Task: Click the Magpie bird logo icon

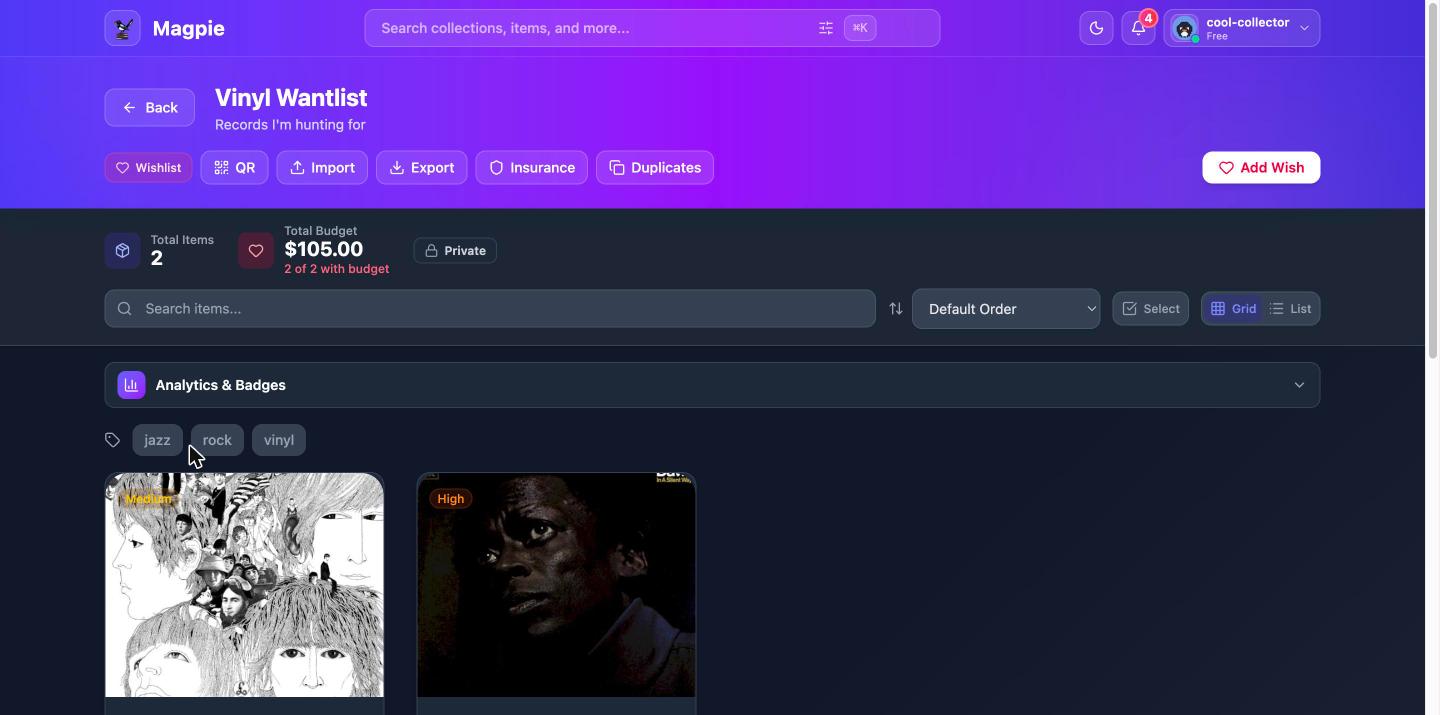Action: click(x=123, y=28)
